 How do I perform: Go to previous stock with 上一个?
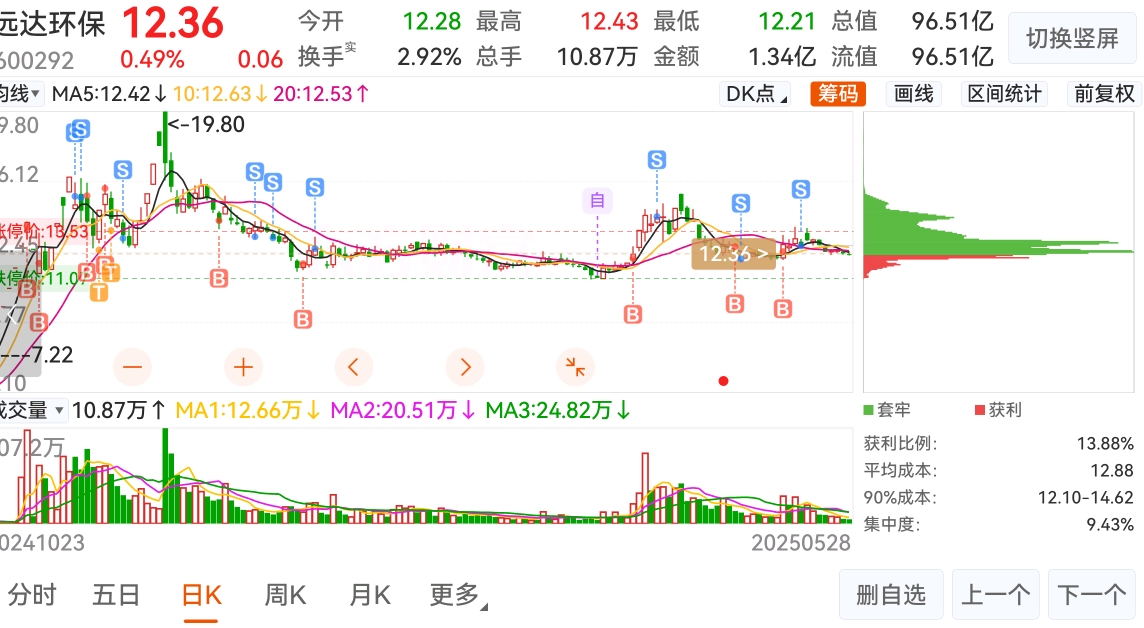[996, 595]
